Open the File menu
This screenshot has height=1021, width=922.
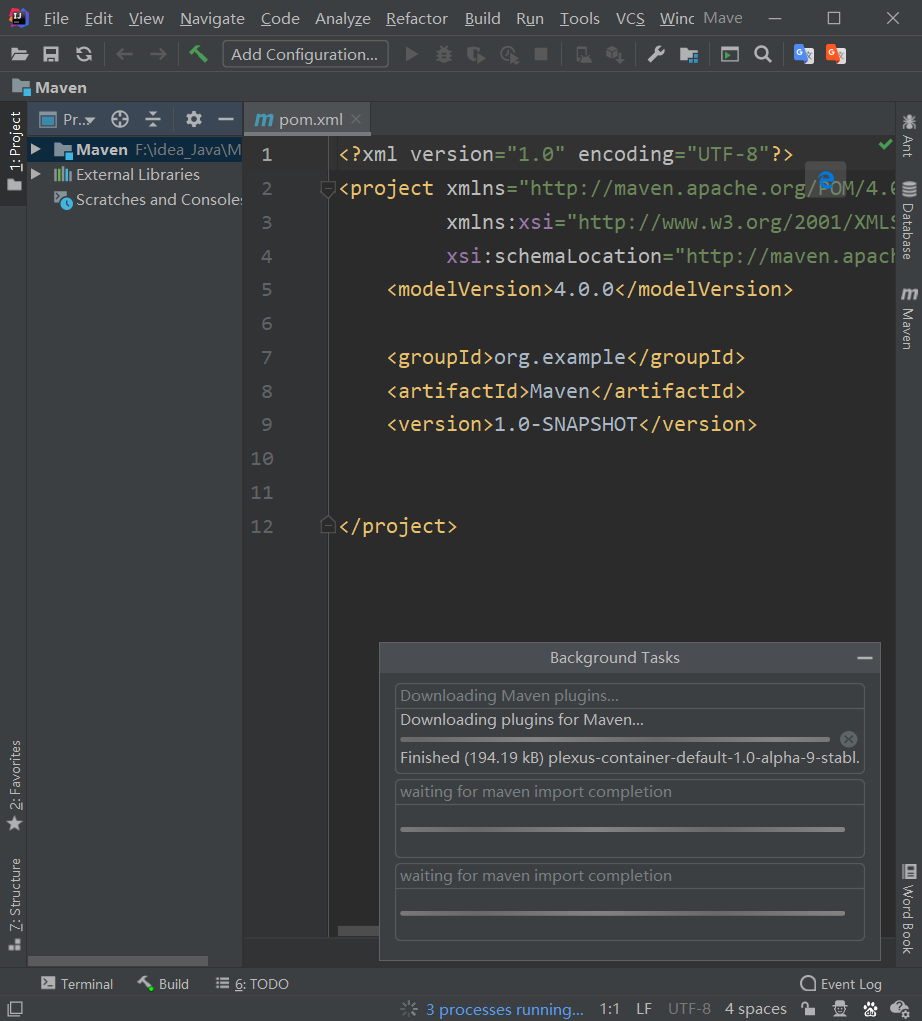(x=56, y=19)
